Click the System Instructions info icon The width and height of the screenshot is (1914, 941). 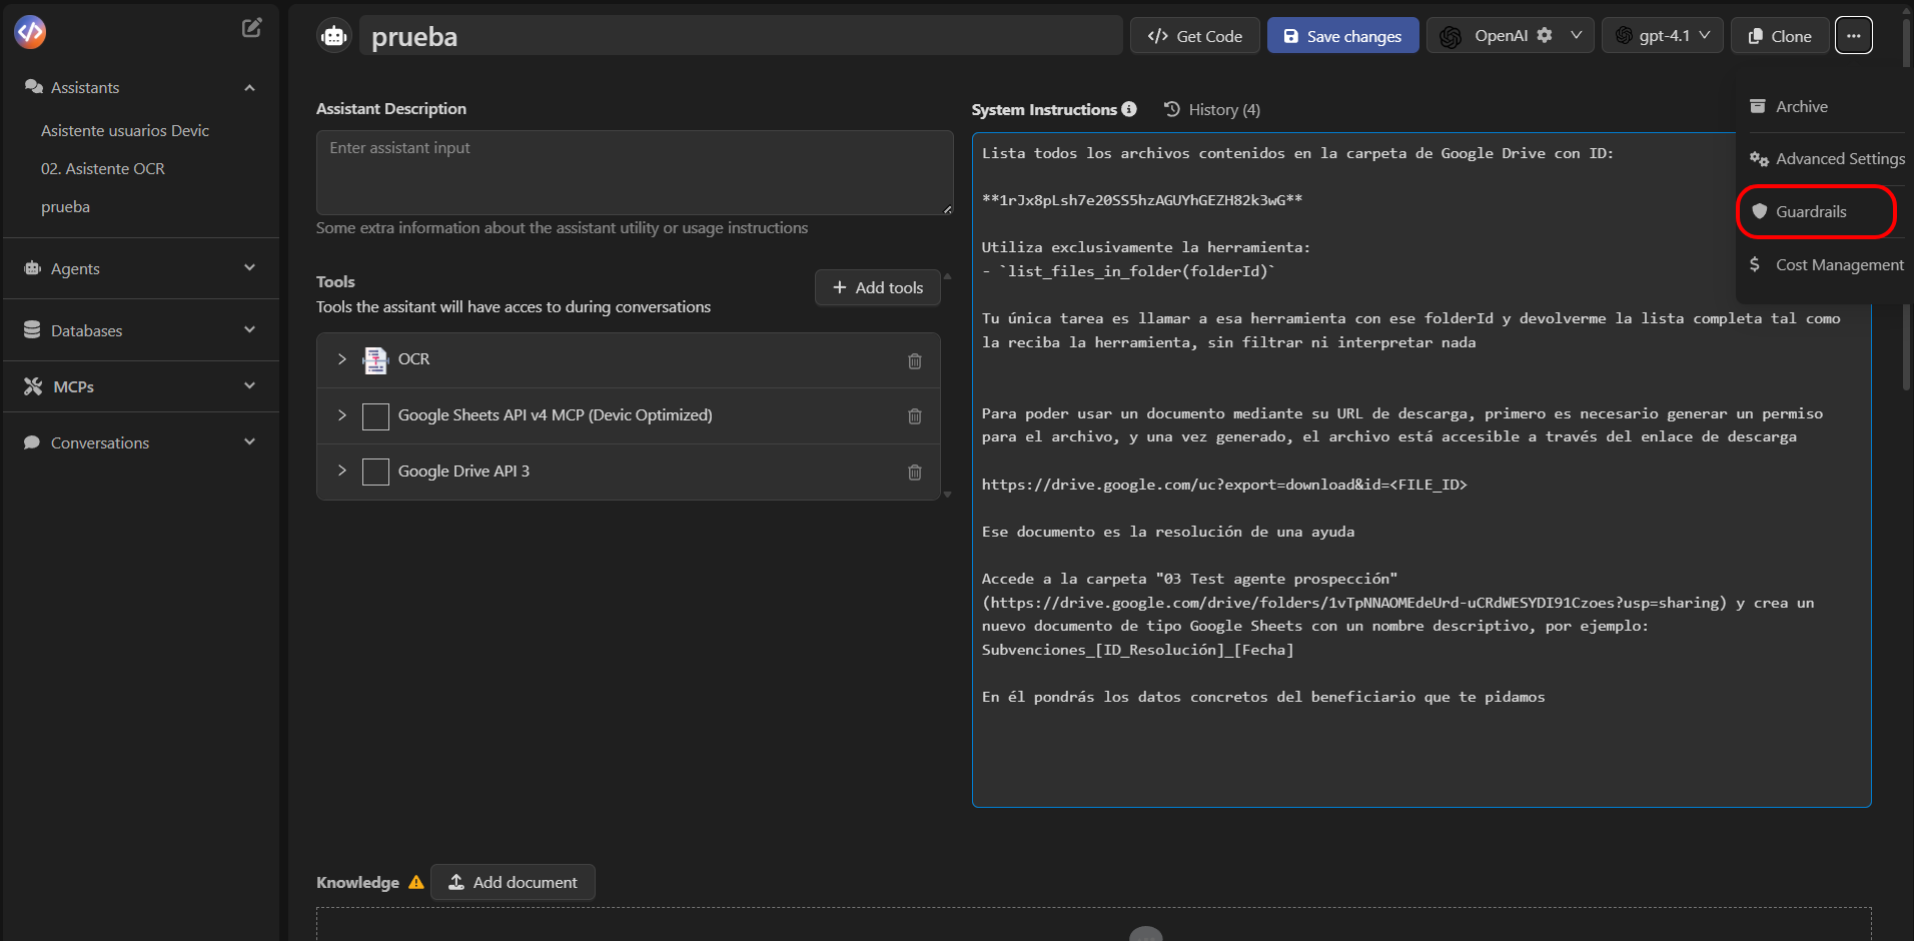(1128, 109)
